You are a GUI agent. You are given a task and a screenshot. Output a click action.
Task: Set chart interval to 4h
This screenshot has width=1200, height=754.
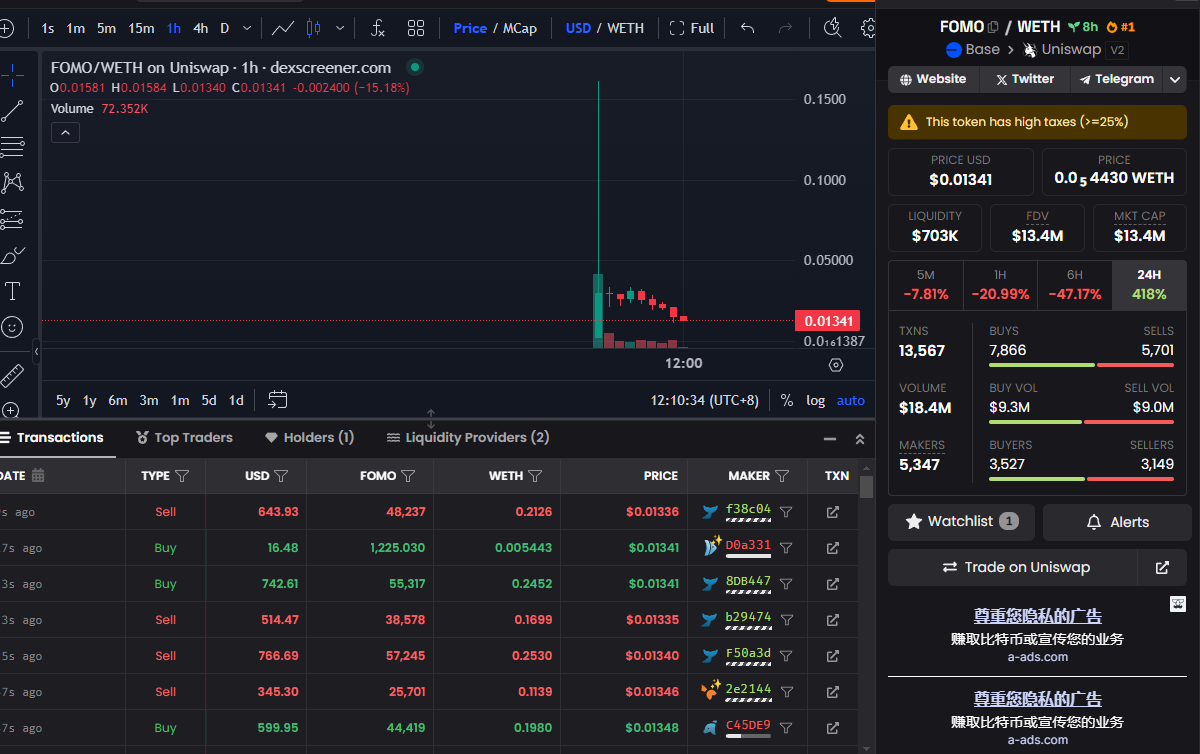pyautogui.click(x=201, y=28)
